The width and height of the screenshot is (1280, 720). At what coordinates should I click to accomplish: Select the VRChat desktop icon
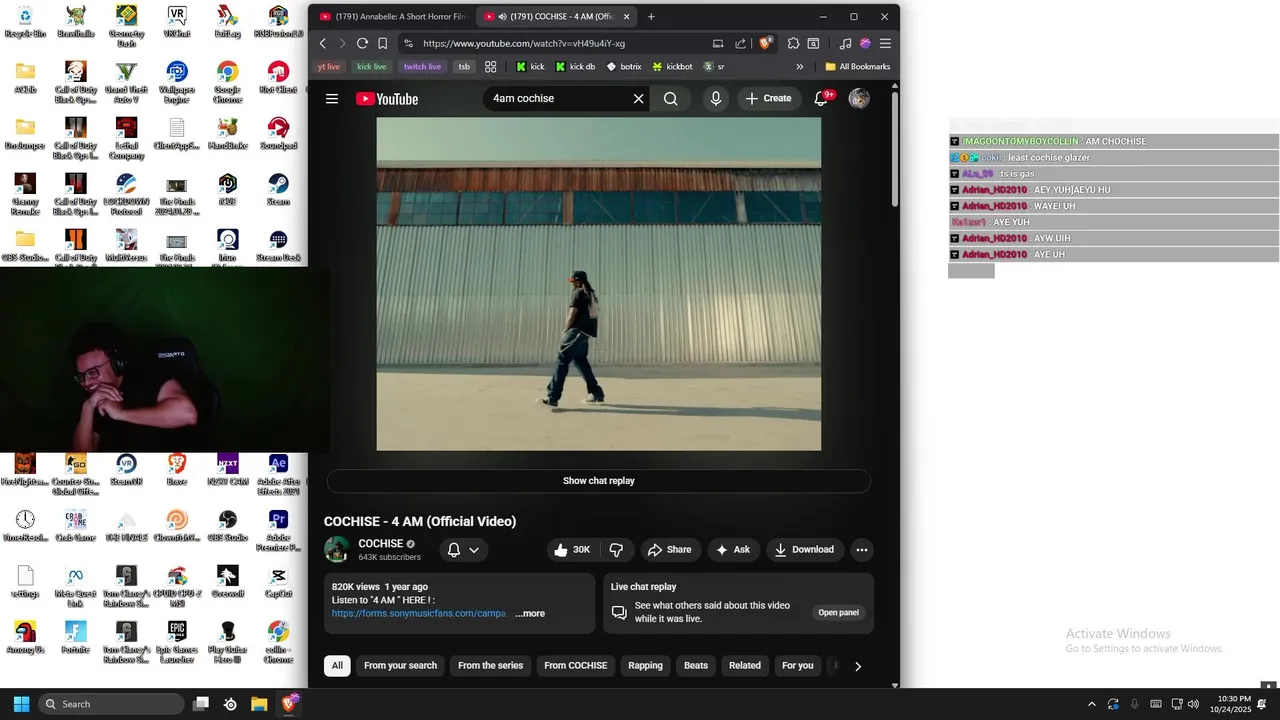pyautogui.click(x=177, y=21)
